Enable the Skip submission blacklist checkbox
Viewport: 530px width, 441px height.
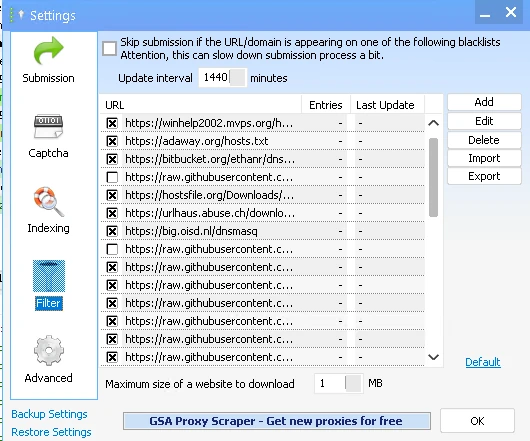[x=110, y=48]
